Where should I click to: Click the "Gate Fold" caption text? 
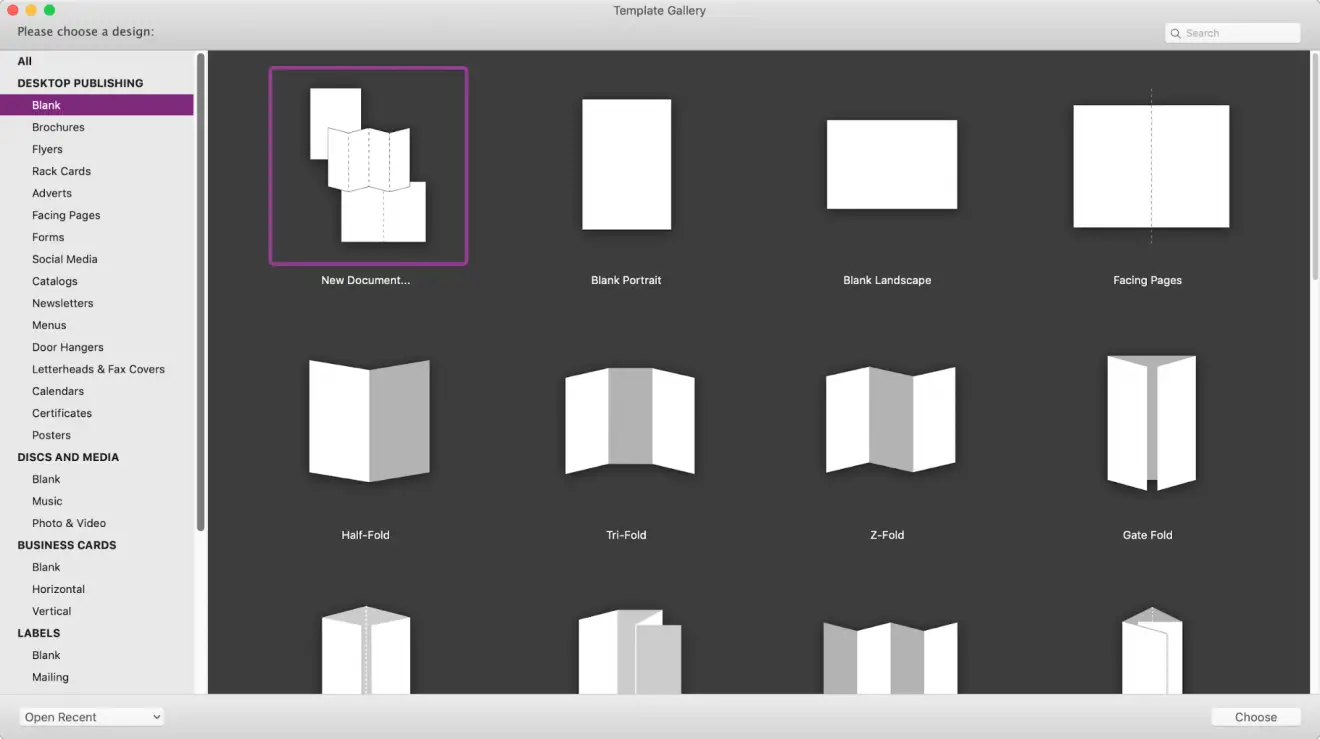click(1148, 535)
